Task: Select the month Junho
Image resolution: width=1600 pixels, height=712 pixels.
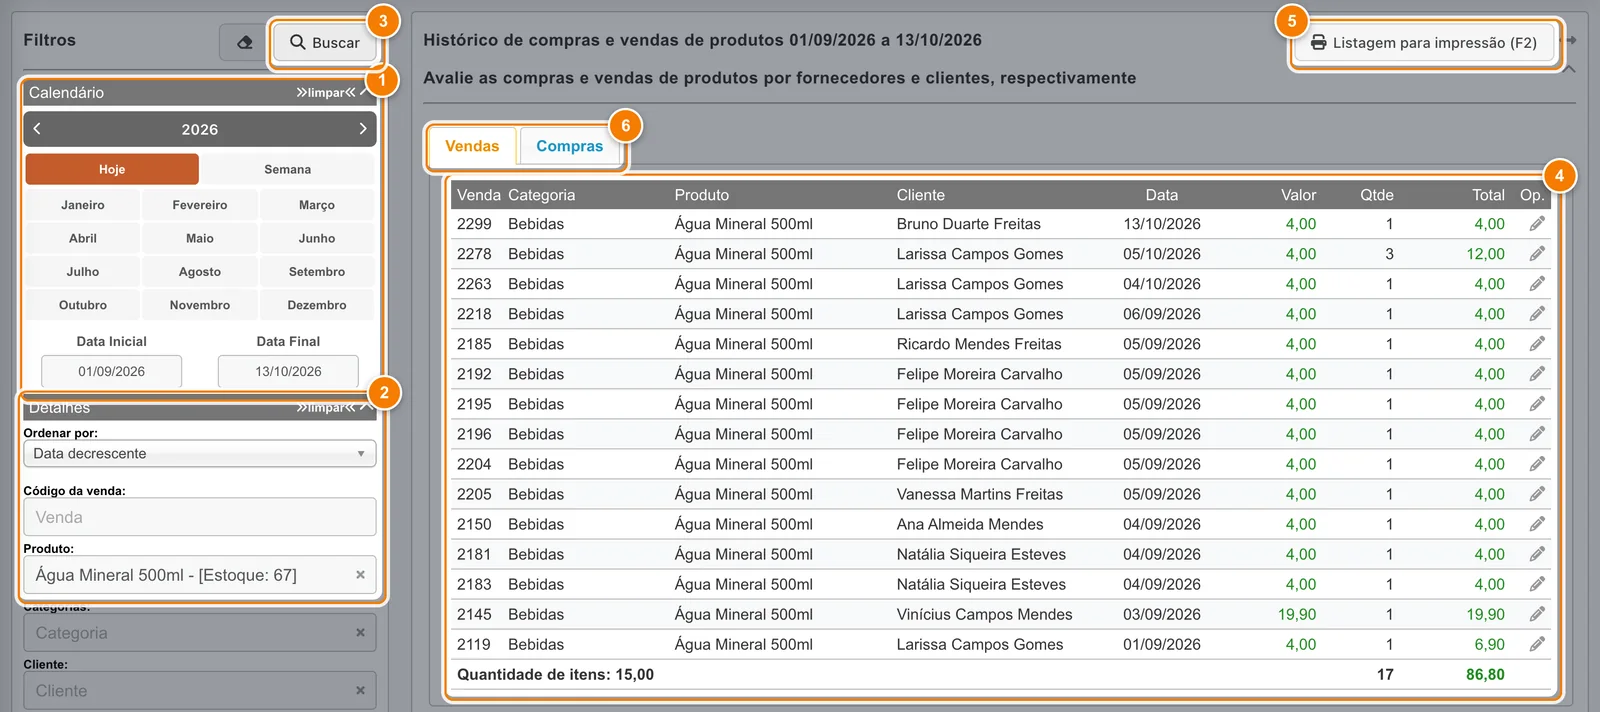Action: (x=317, y=238)
